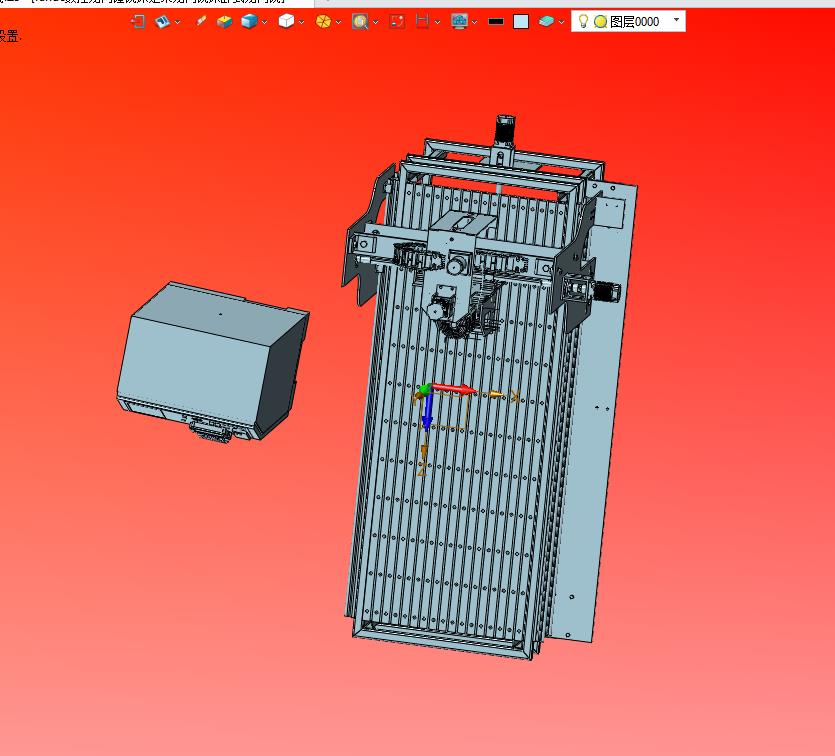Click the red X-axis arrow of the triad
This screenshot has width=835, height=756.
coord(455,389)
